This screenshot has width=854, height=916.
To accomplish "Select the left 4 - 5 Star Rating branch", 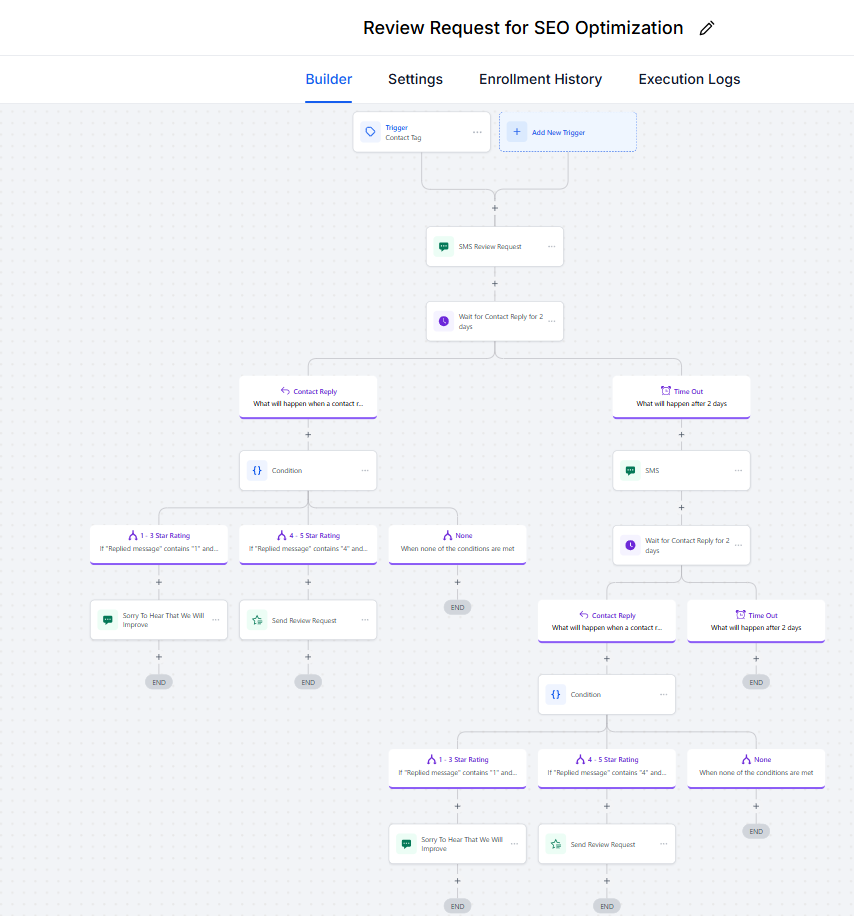I will (x=308, y=542).
